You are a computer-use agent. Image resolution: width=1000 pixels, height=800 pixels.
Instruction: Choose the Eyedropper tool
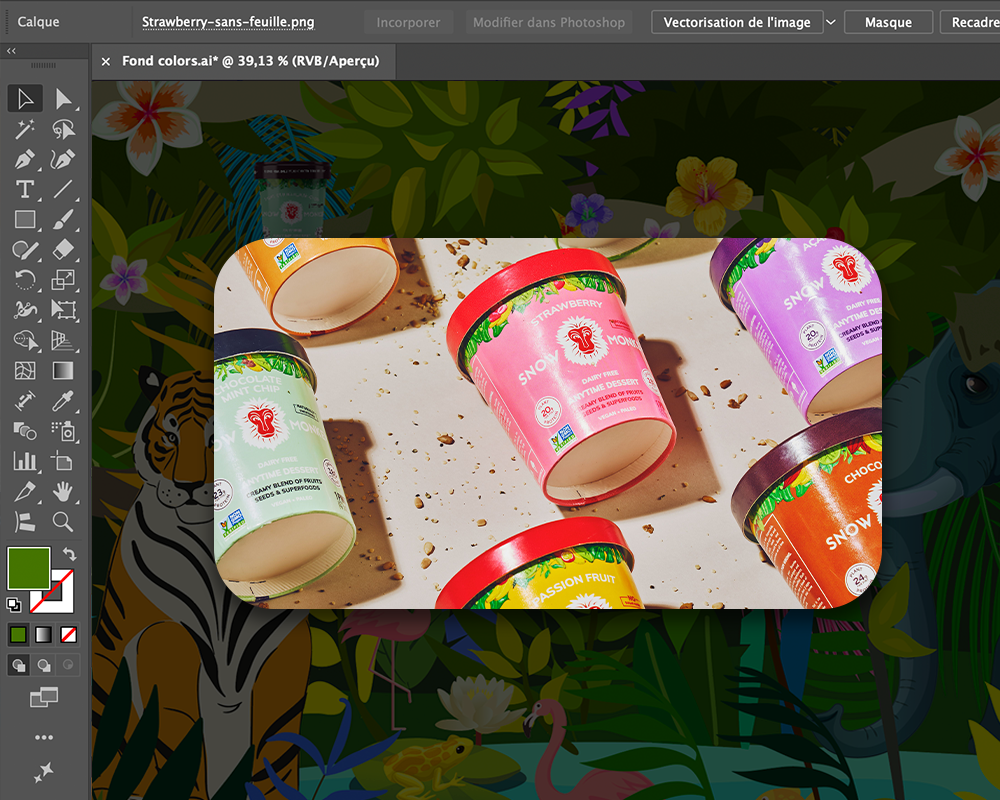click(63, 401)
